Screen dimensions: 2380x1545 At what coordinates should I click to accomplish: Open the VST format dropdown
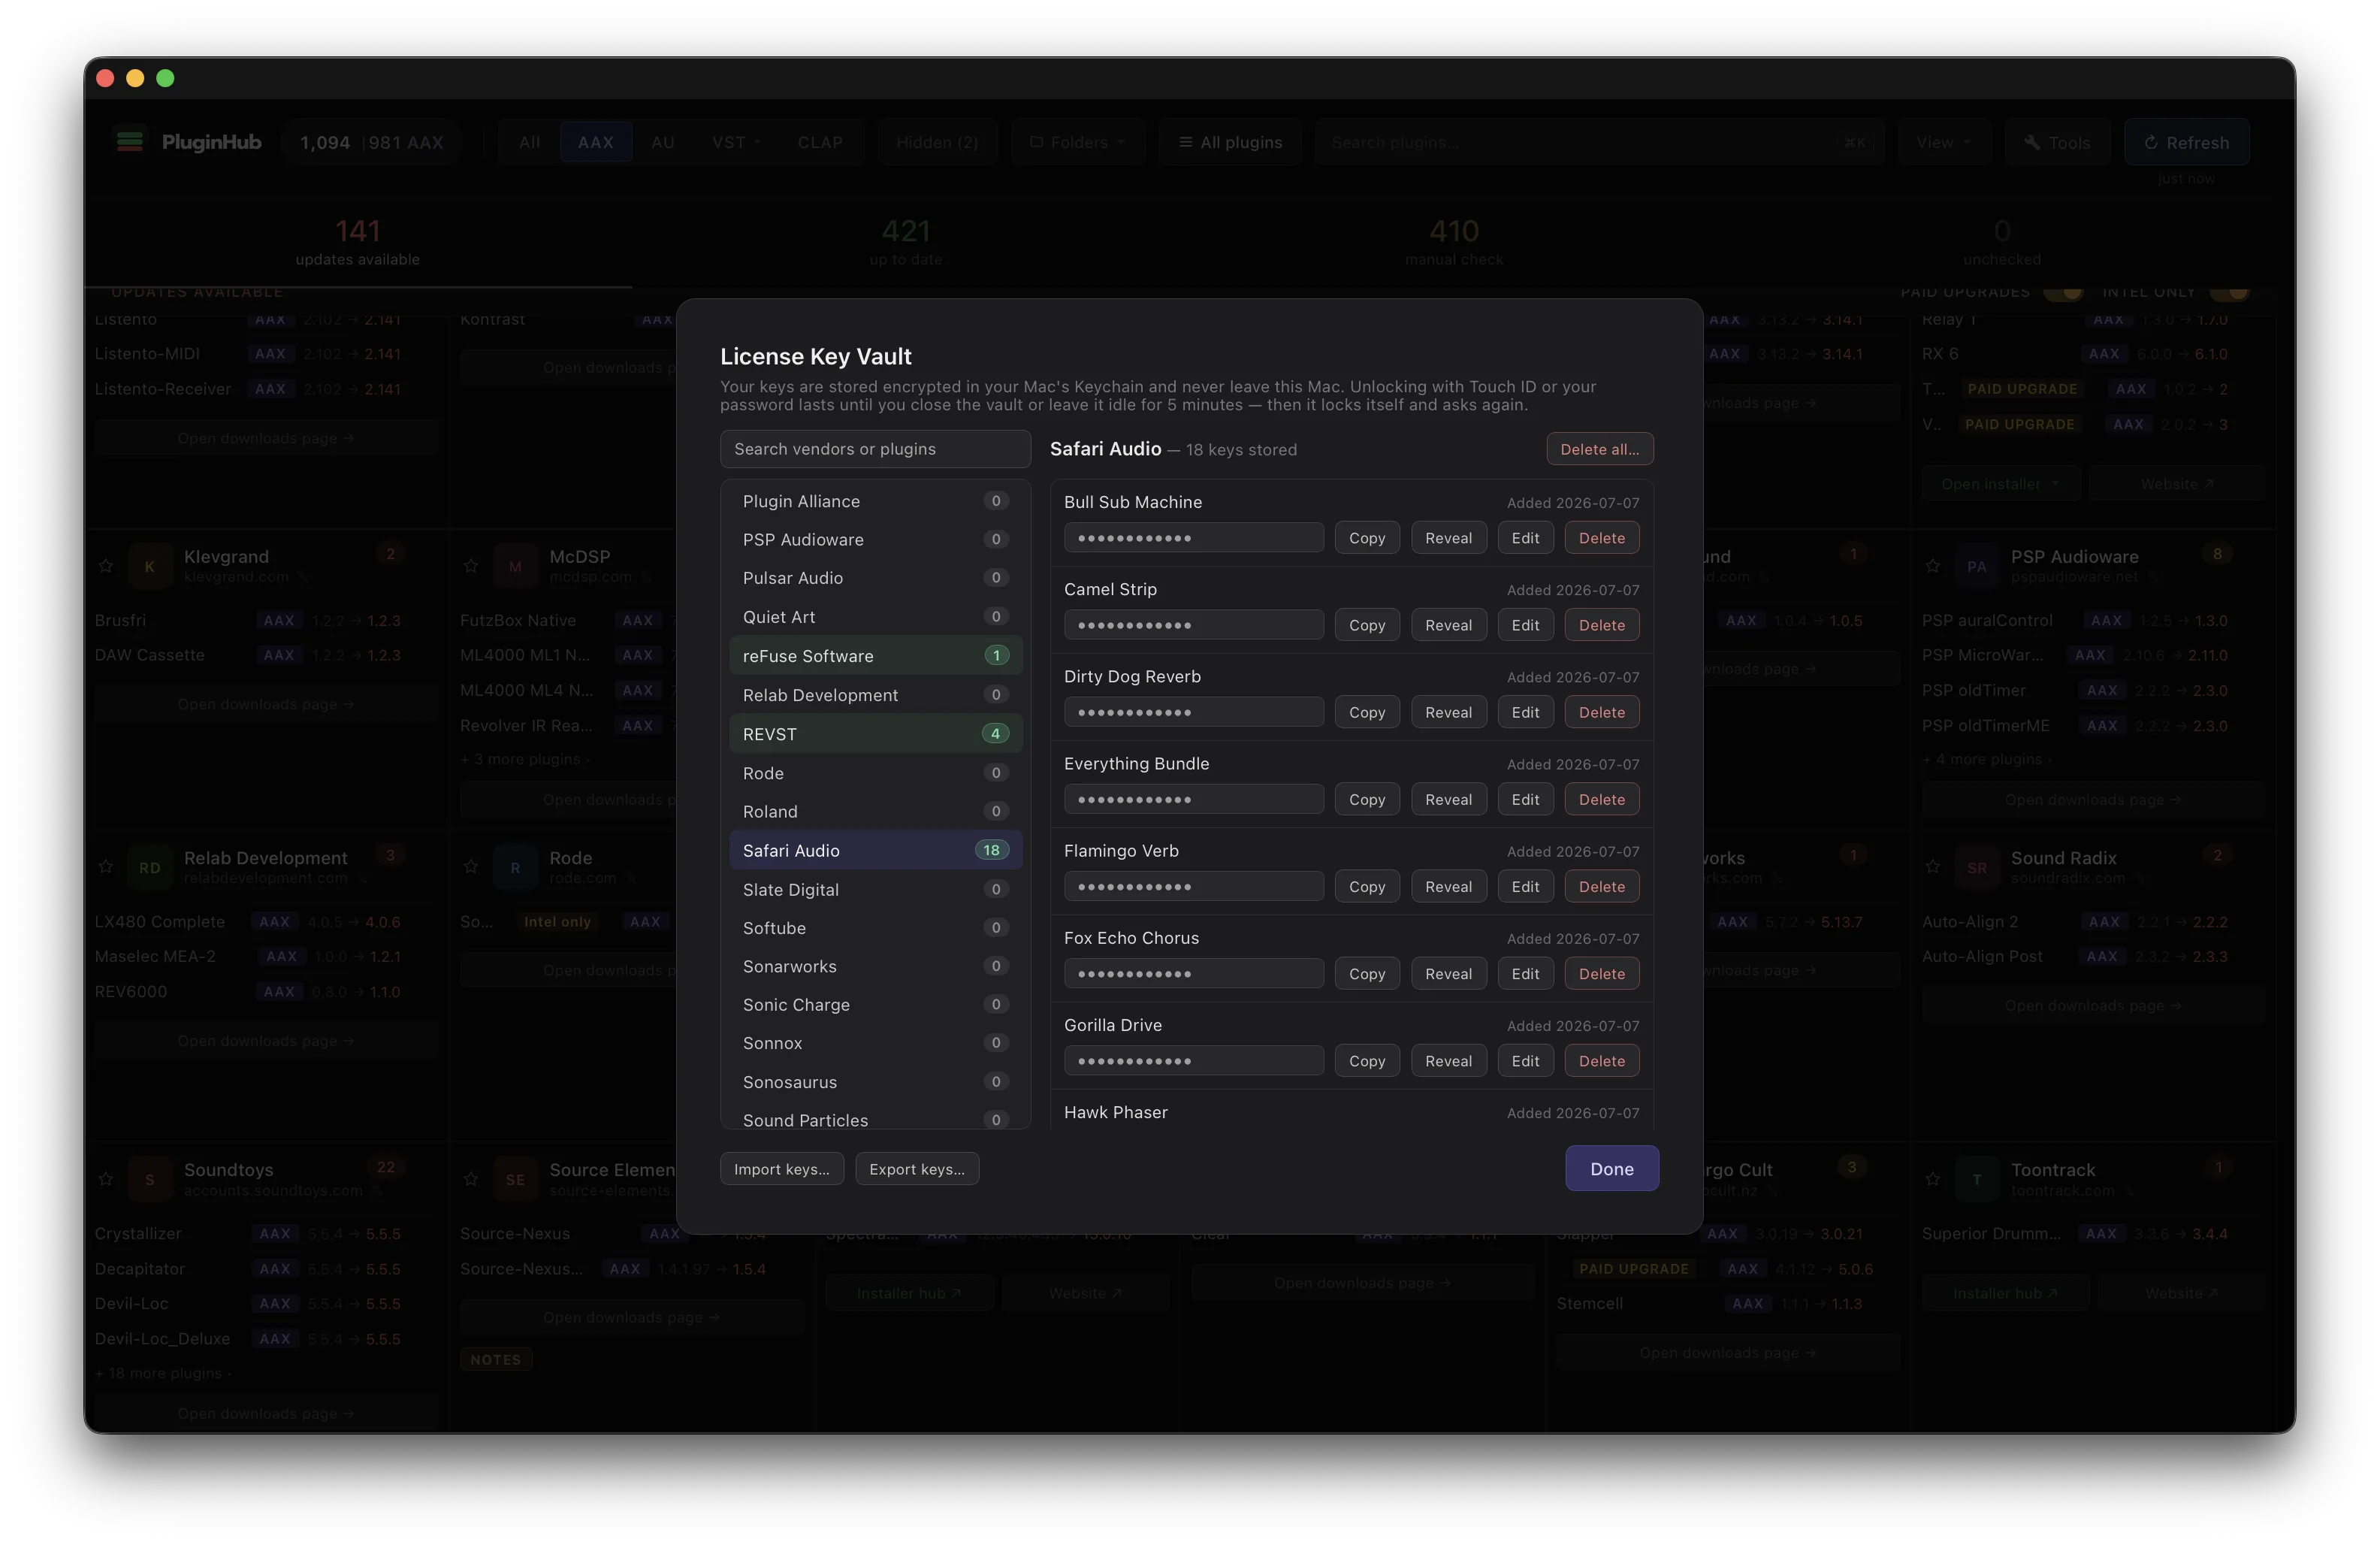tap(735, 142)
